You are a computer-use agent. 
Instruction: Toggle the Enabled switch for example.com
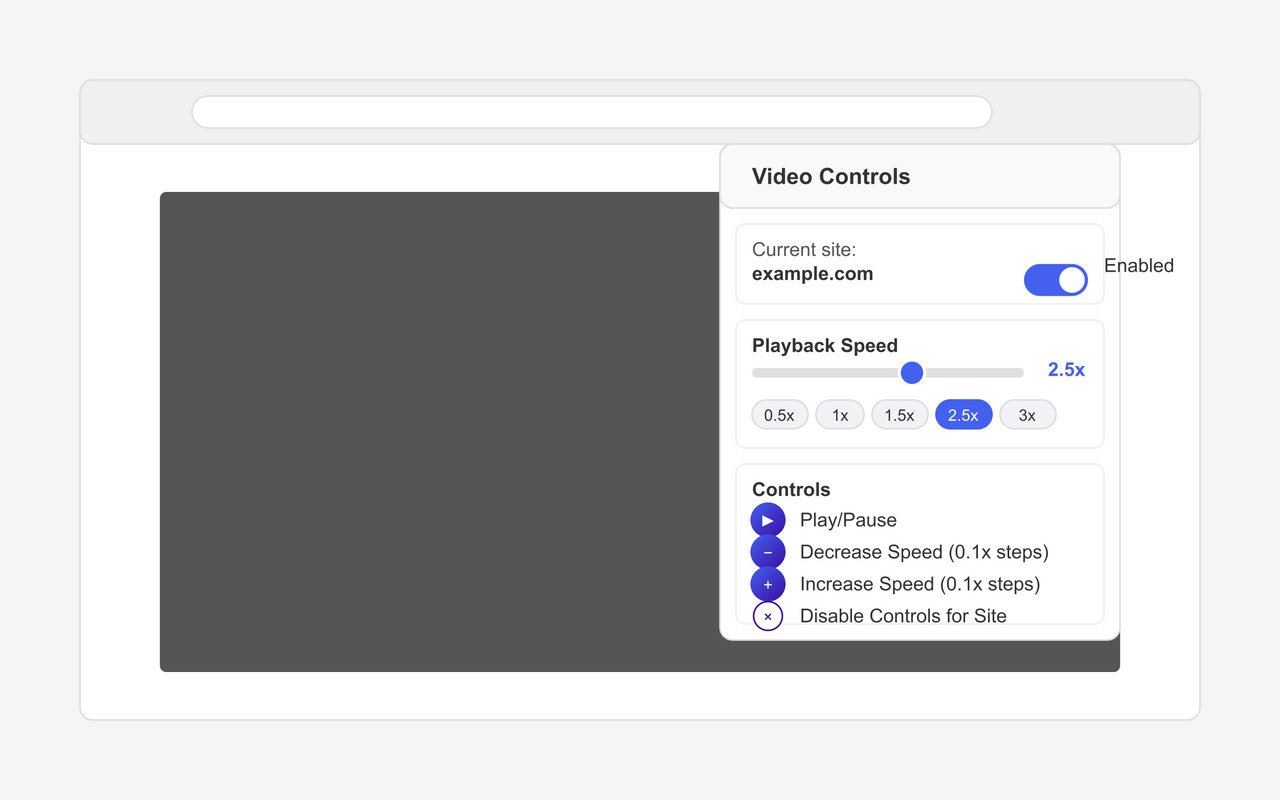point(1055,280)
